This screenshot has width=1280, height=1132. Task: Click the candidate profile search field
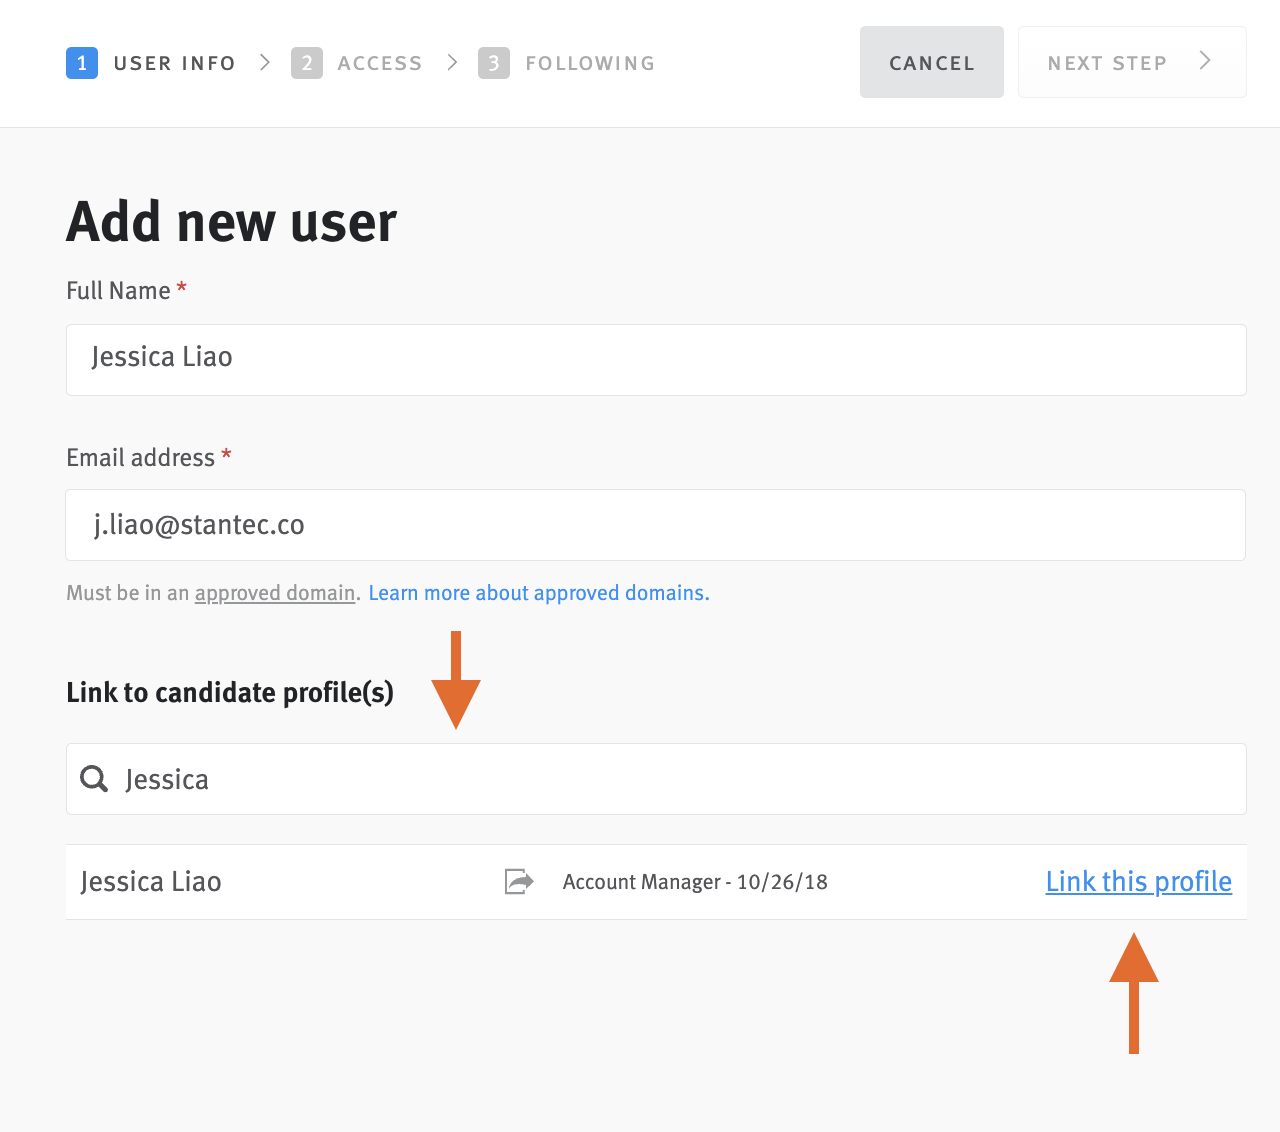pyautogui.click(x=655, y=778)
